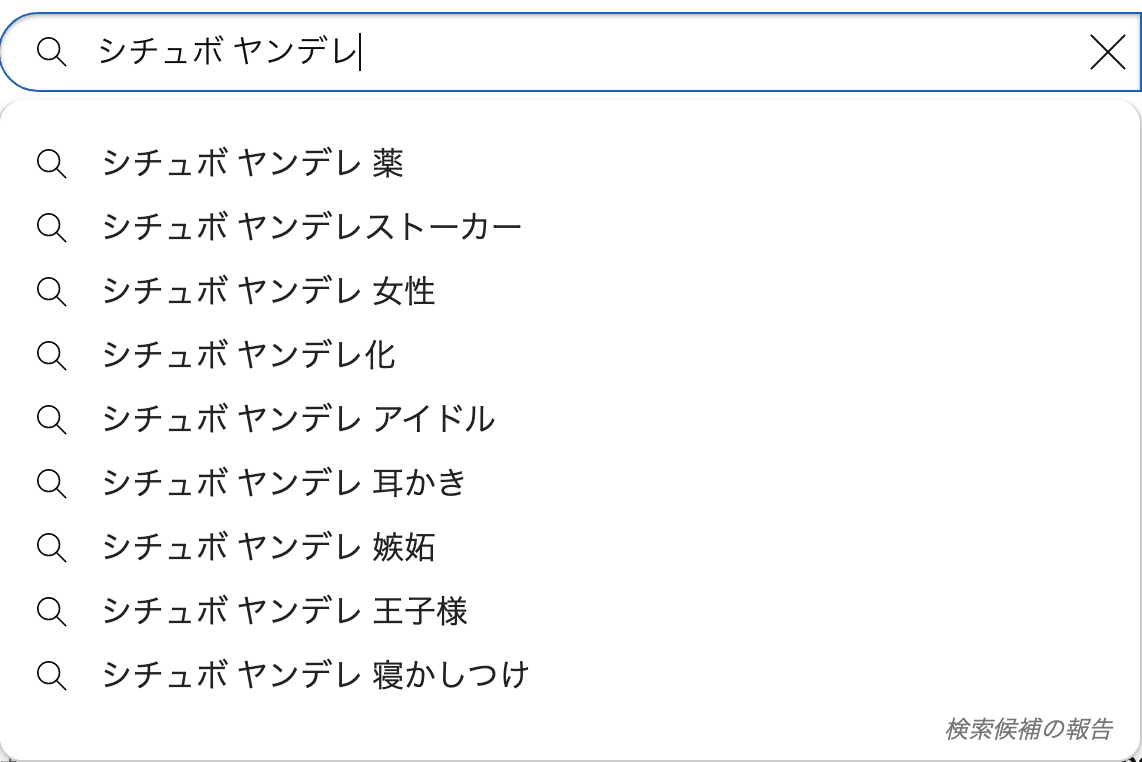The image size is (1142, 762).
Task: Pick the "シチュボ ヤンデレ 女性" suggestion
Action: pyautogui.click(x=269, y=291)
